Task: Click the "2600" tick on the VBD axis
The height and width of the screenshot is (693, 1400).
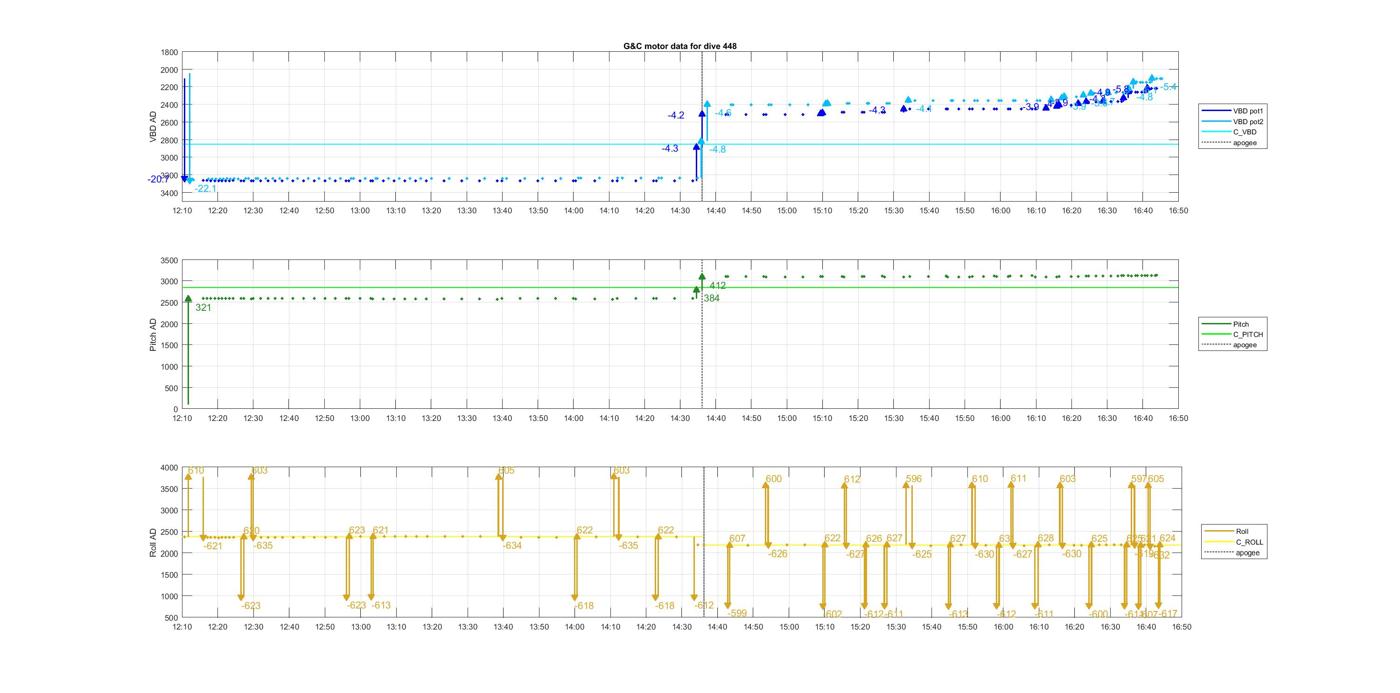Action: point(169,123)
